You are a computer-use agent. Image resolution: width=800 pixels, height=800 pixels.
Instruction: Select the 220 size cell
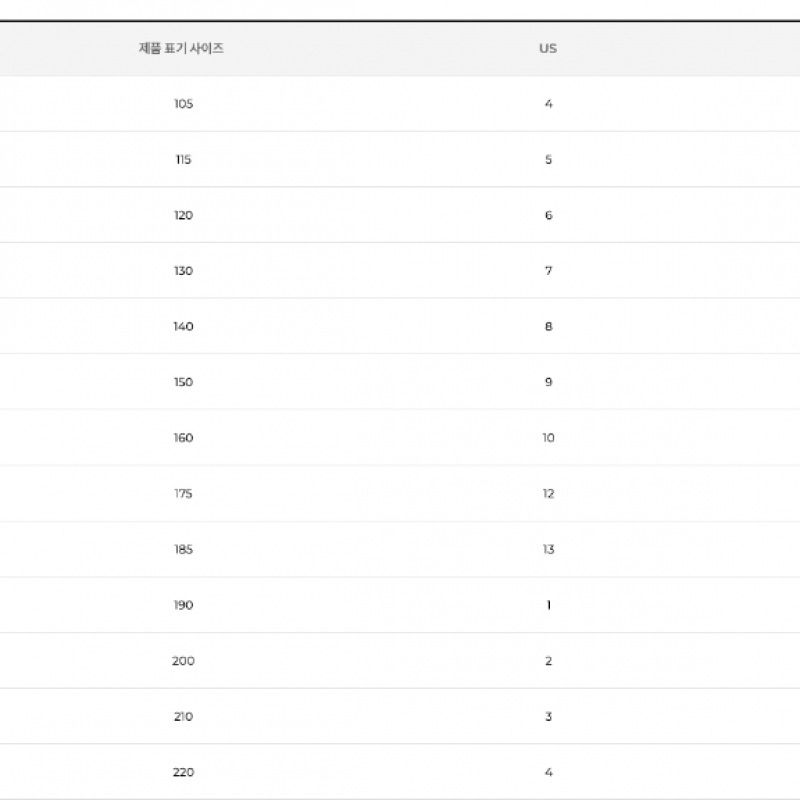click(183, 772)
